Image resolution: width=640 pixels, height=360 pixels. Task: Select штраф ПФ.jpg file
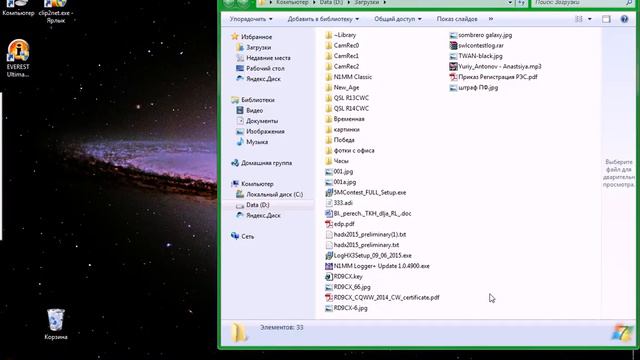(474, 88)
